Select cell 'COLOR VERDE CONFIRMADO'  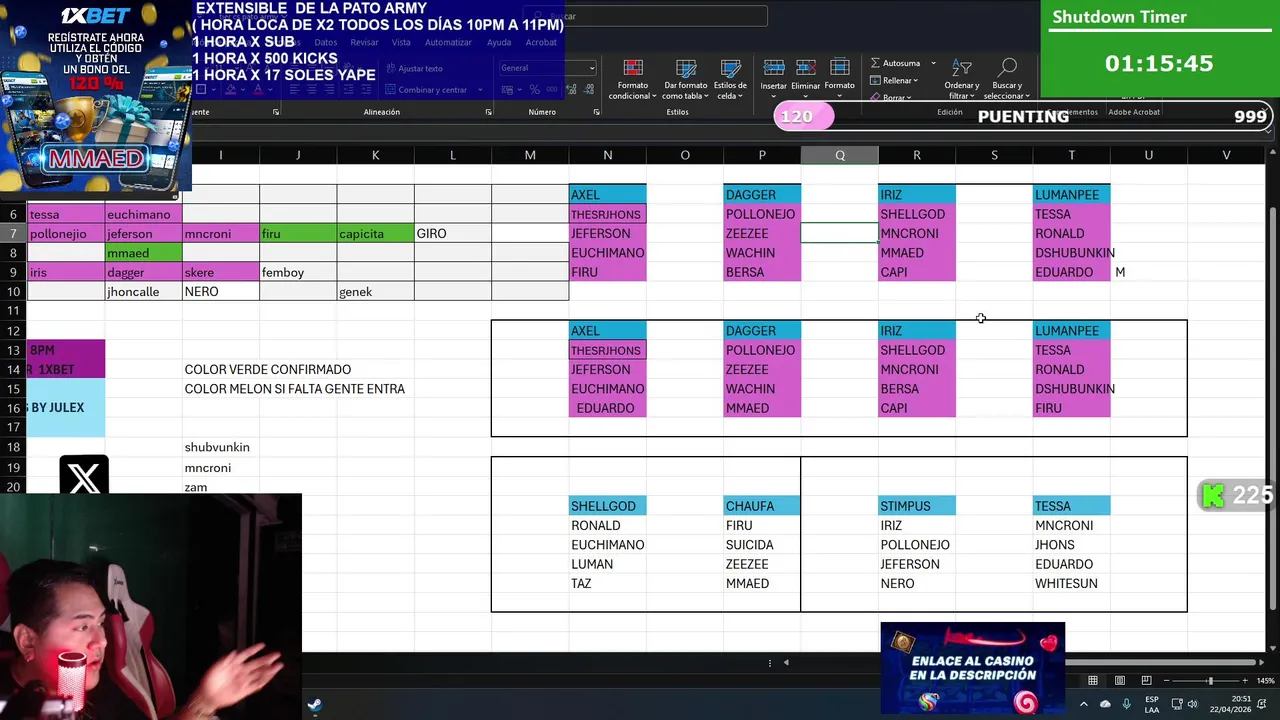[267, 369]
